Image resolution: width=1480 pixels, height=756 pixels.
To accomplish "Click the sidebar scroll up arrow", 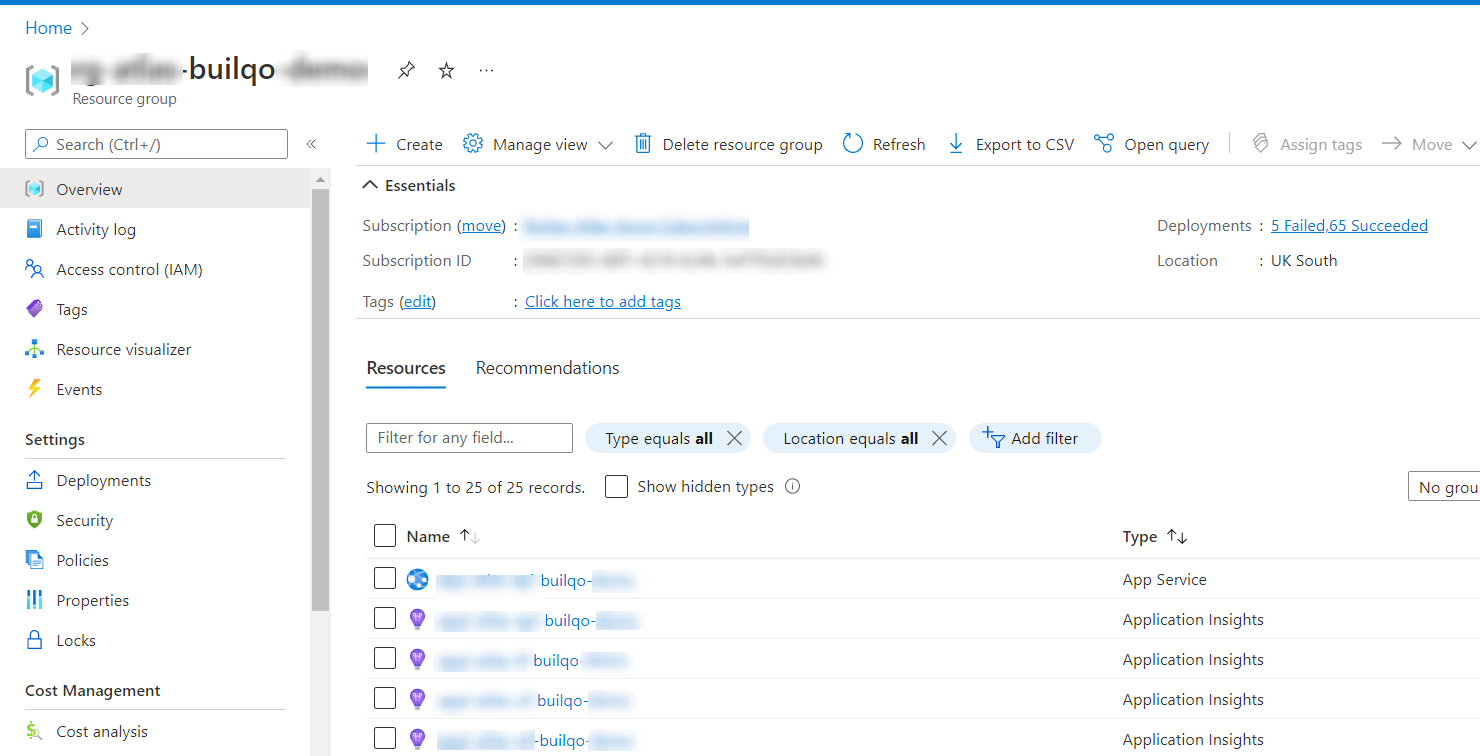I will [320, 179].
